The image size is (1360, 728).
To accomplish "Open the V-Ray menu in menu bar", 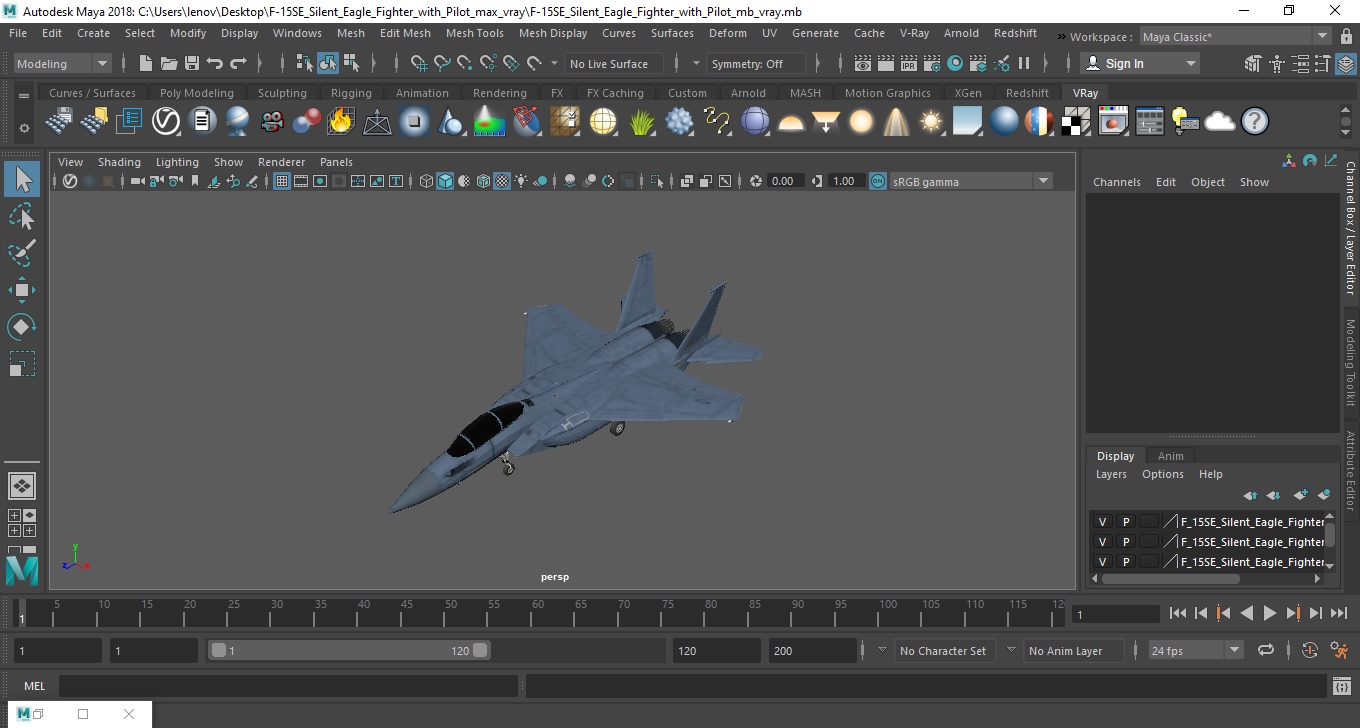I will [x=914, y=33].
